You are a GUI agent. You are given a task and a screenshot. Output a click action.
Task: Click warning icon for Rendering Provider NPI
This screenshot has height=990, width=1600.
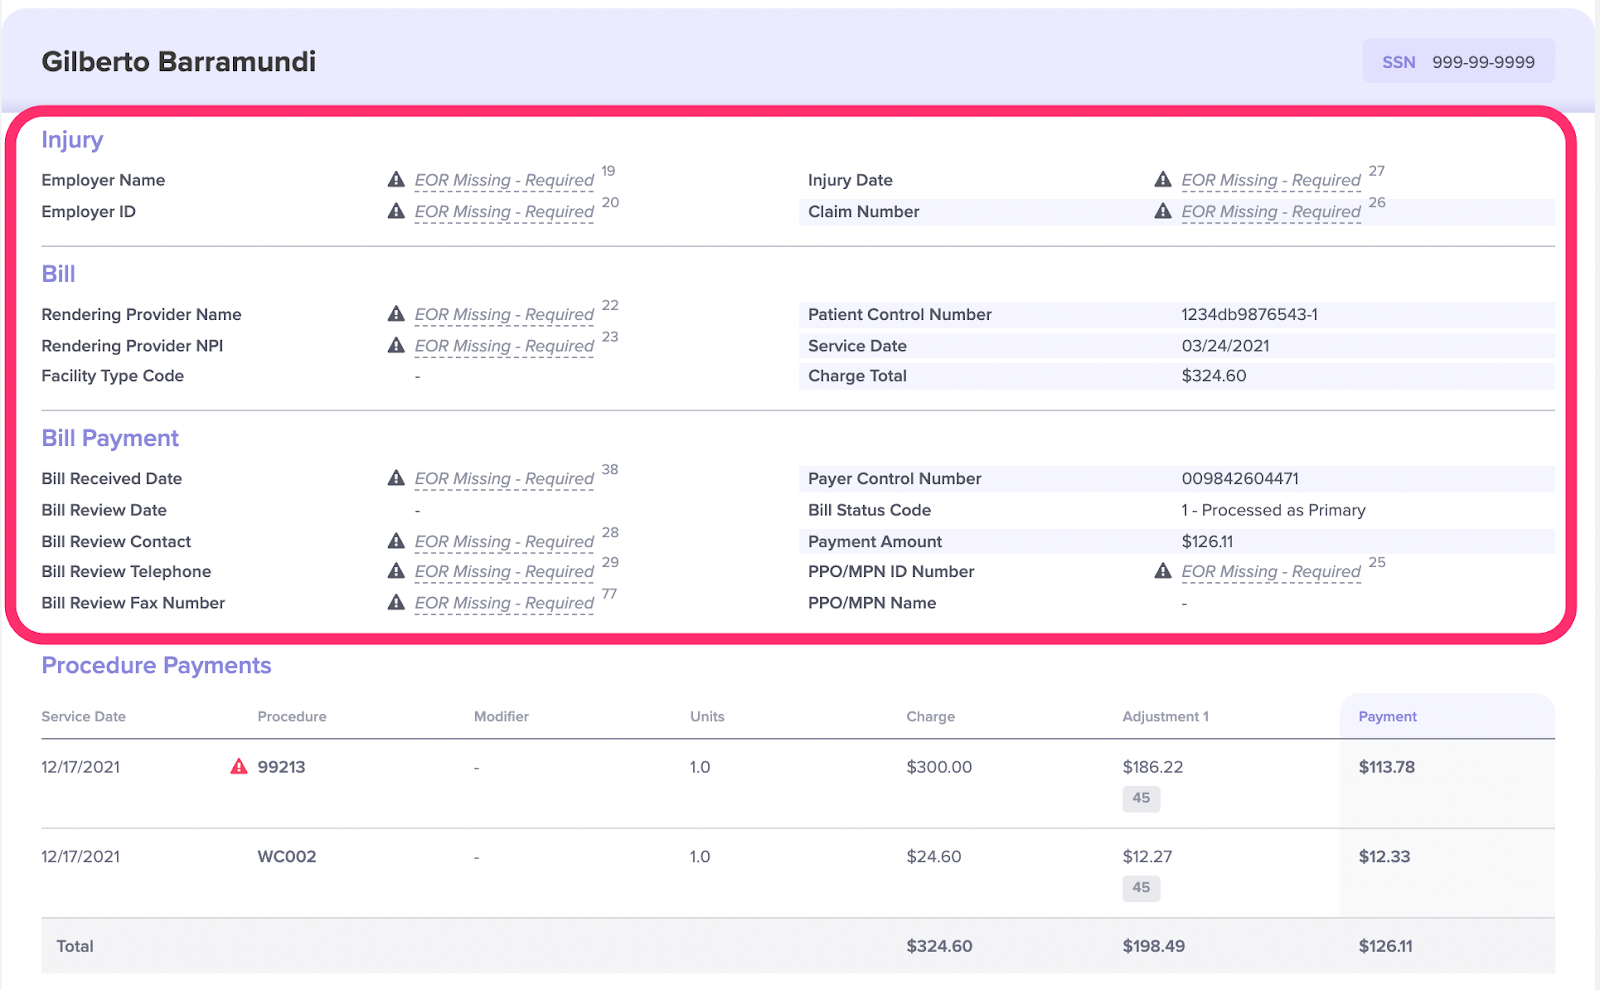click(396, 346)
